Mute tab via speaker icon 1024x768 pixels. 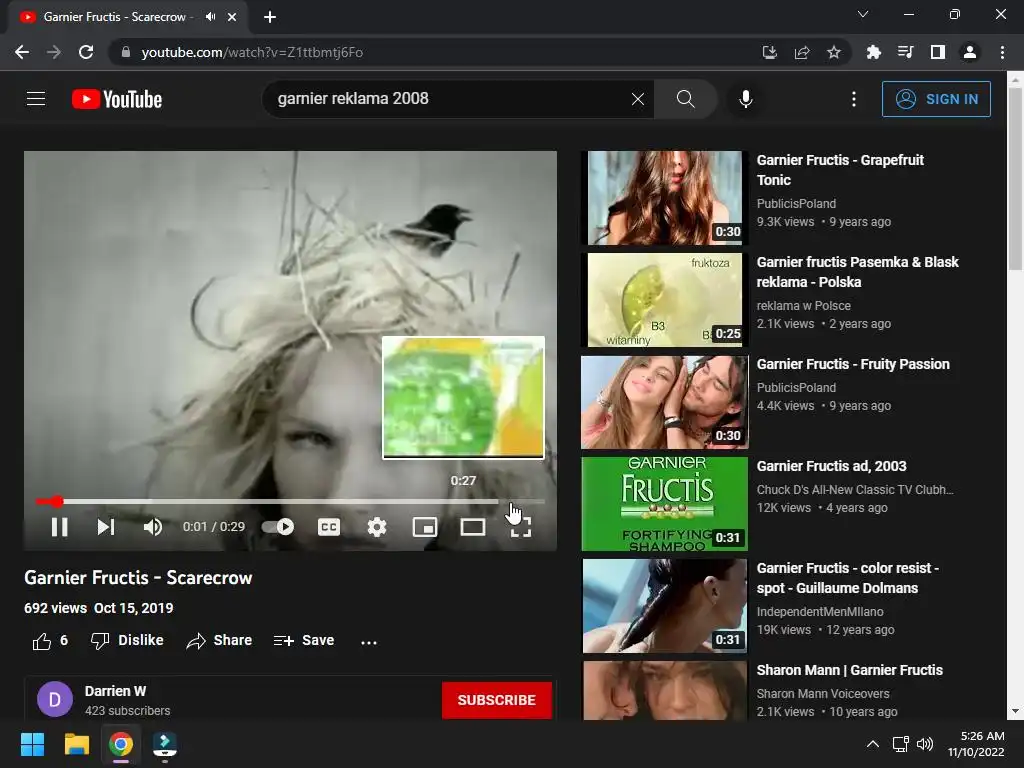pos(210,17)
